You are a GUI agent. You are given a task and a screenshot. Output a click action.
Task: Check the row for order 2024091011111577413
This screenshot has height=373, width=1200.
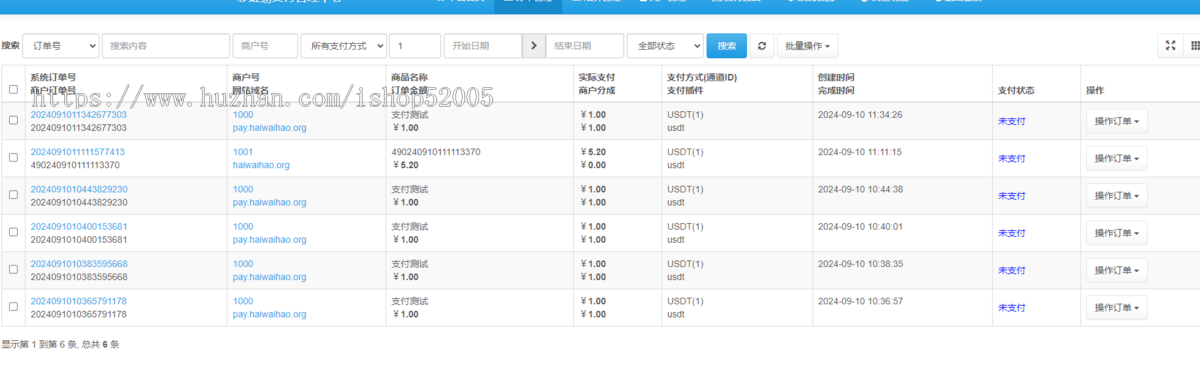coord(13,158)
